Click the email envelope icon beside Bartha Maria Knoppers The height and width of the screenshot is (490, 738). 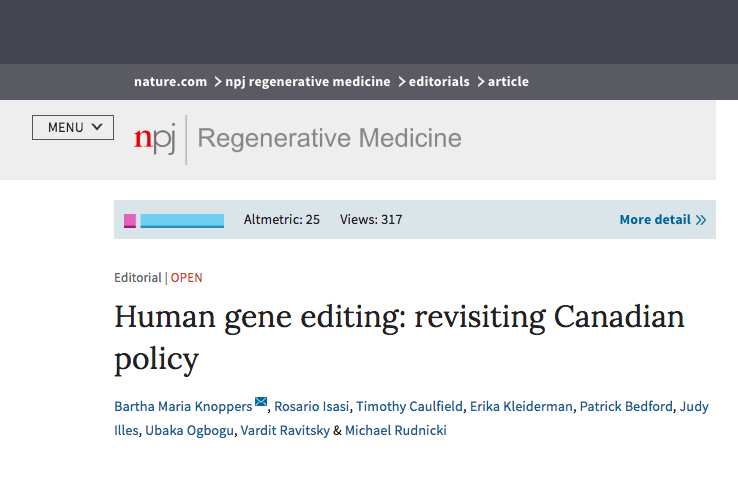coord(261,402)
